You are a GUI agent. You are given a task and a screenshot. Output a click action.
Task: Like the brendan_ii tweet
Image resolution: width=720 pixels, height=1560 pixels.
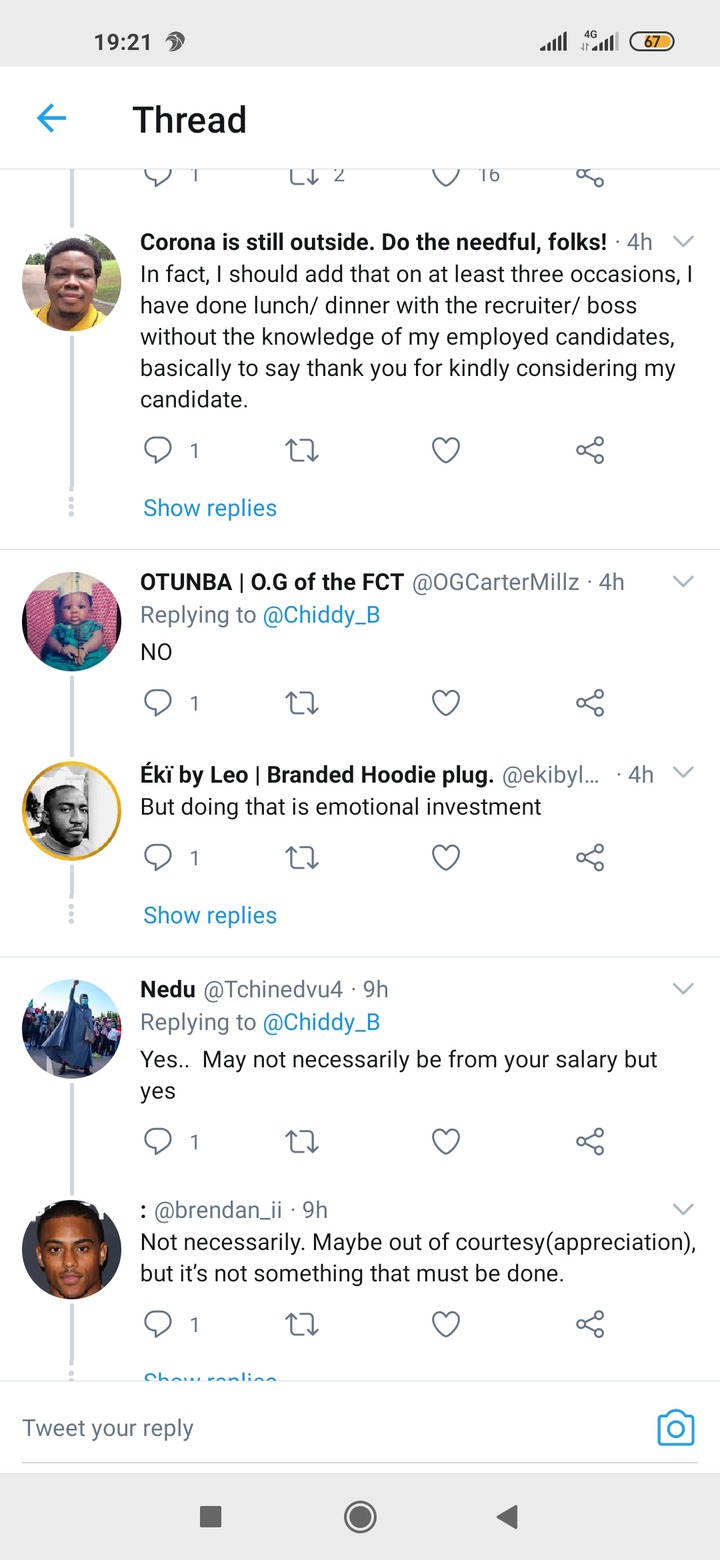click(445, 1324)
